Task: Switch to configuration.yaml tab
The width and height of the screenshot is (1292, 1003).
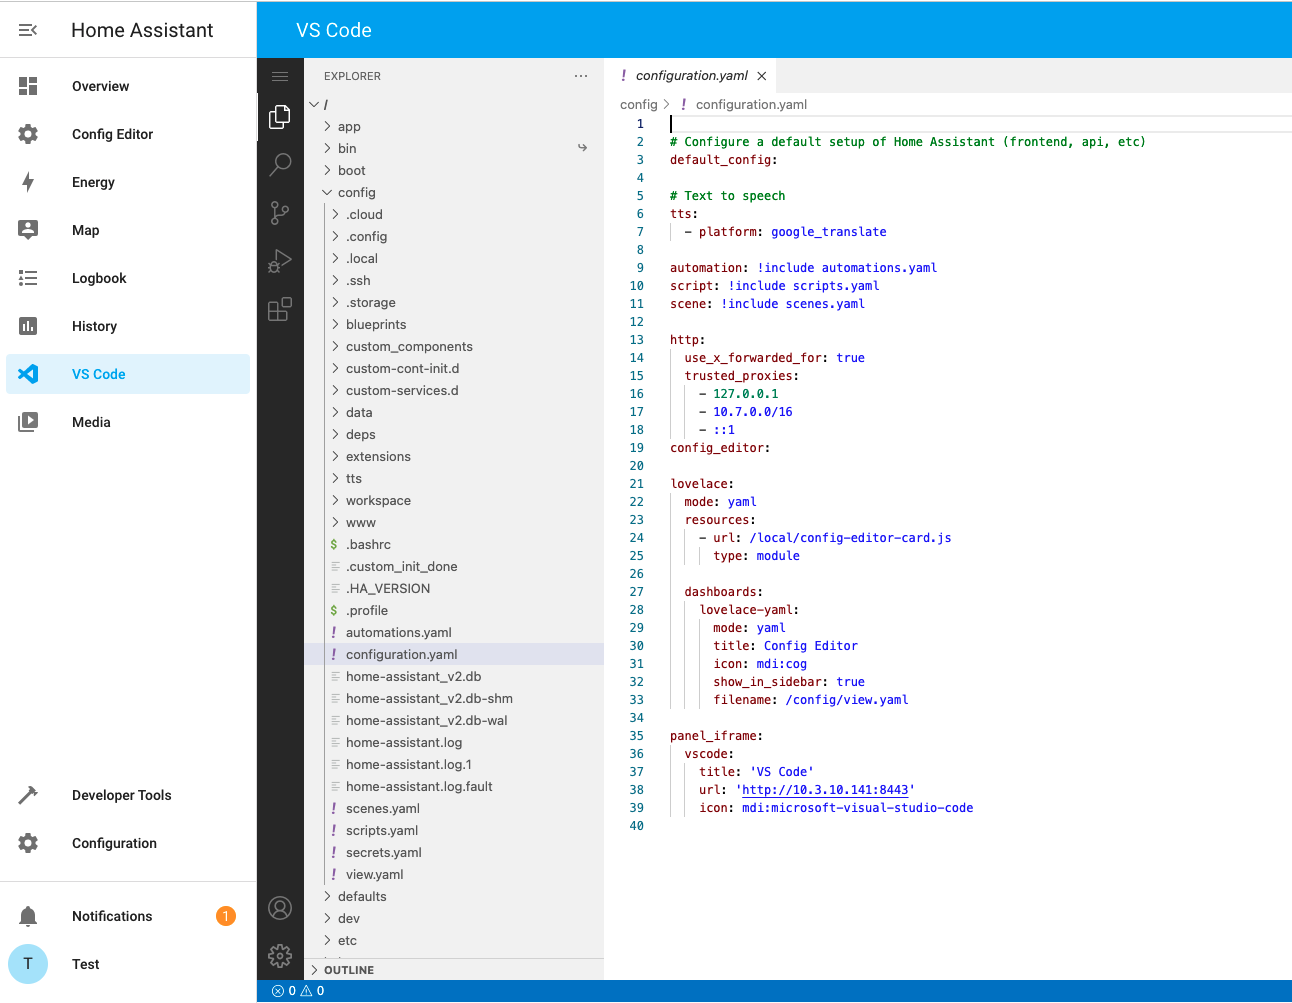Action: point(691,76)
